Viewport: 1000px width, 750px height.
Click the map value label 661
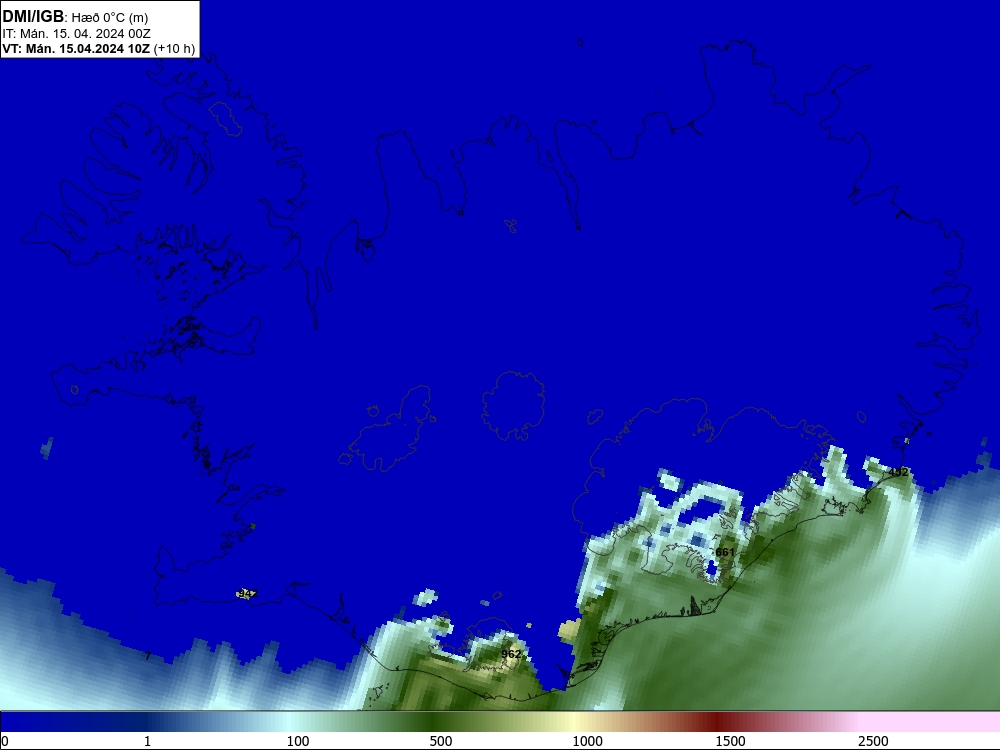point(725,552)
